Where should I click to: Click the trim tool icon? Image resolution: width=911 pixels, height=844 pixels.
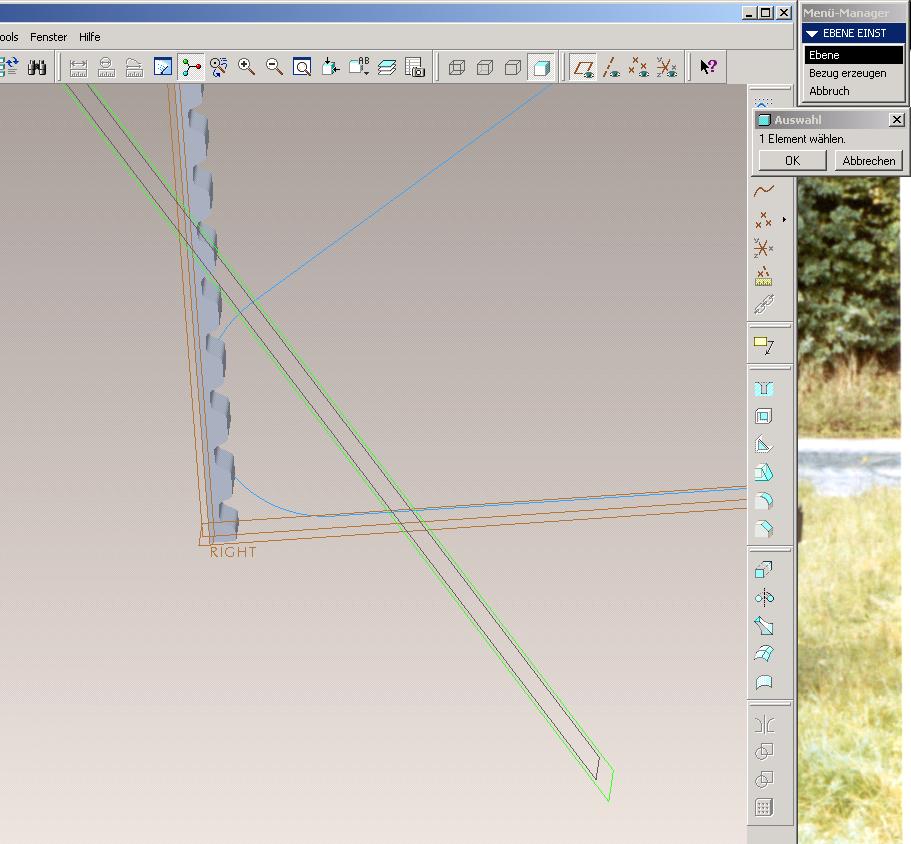coord(763,780)
